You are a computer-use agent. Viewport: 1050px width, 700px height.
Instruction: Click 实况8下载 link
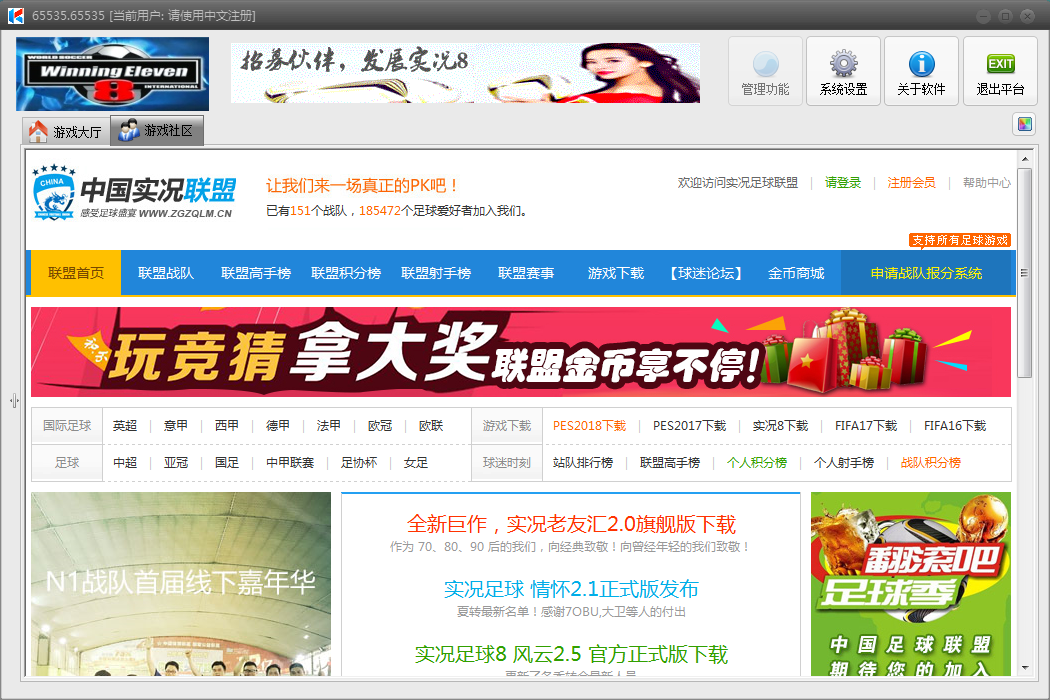click(x=780, y=426)
